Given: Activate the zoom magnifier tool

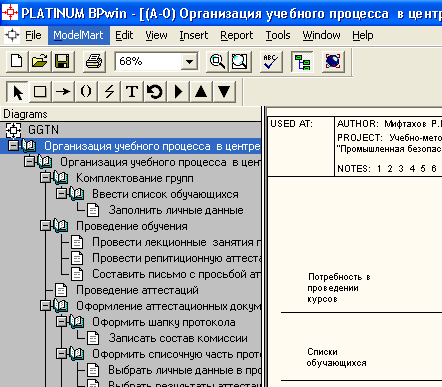Looking at the screenshot, I should (217, 61).
